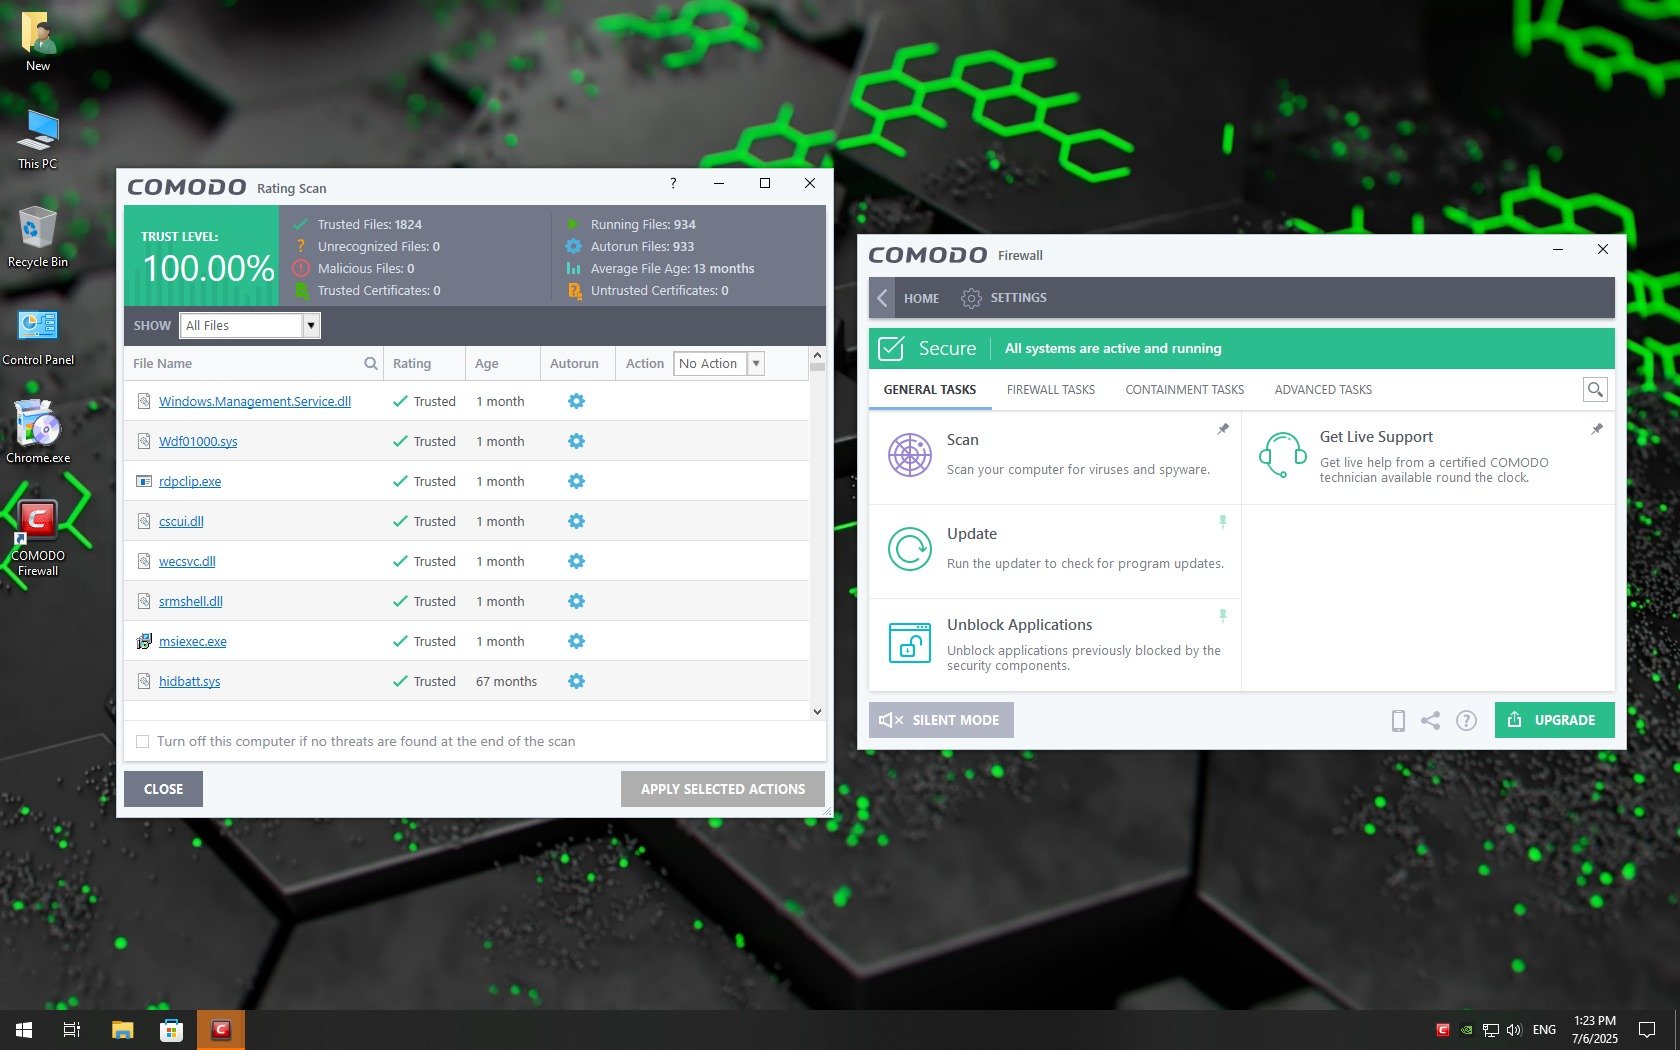Click the mobile device icon near Upgrade
This screenshot has height=1050, width=1680.
1398,720
